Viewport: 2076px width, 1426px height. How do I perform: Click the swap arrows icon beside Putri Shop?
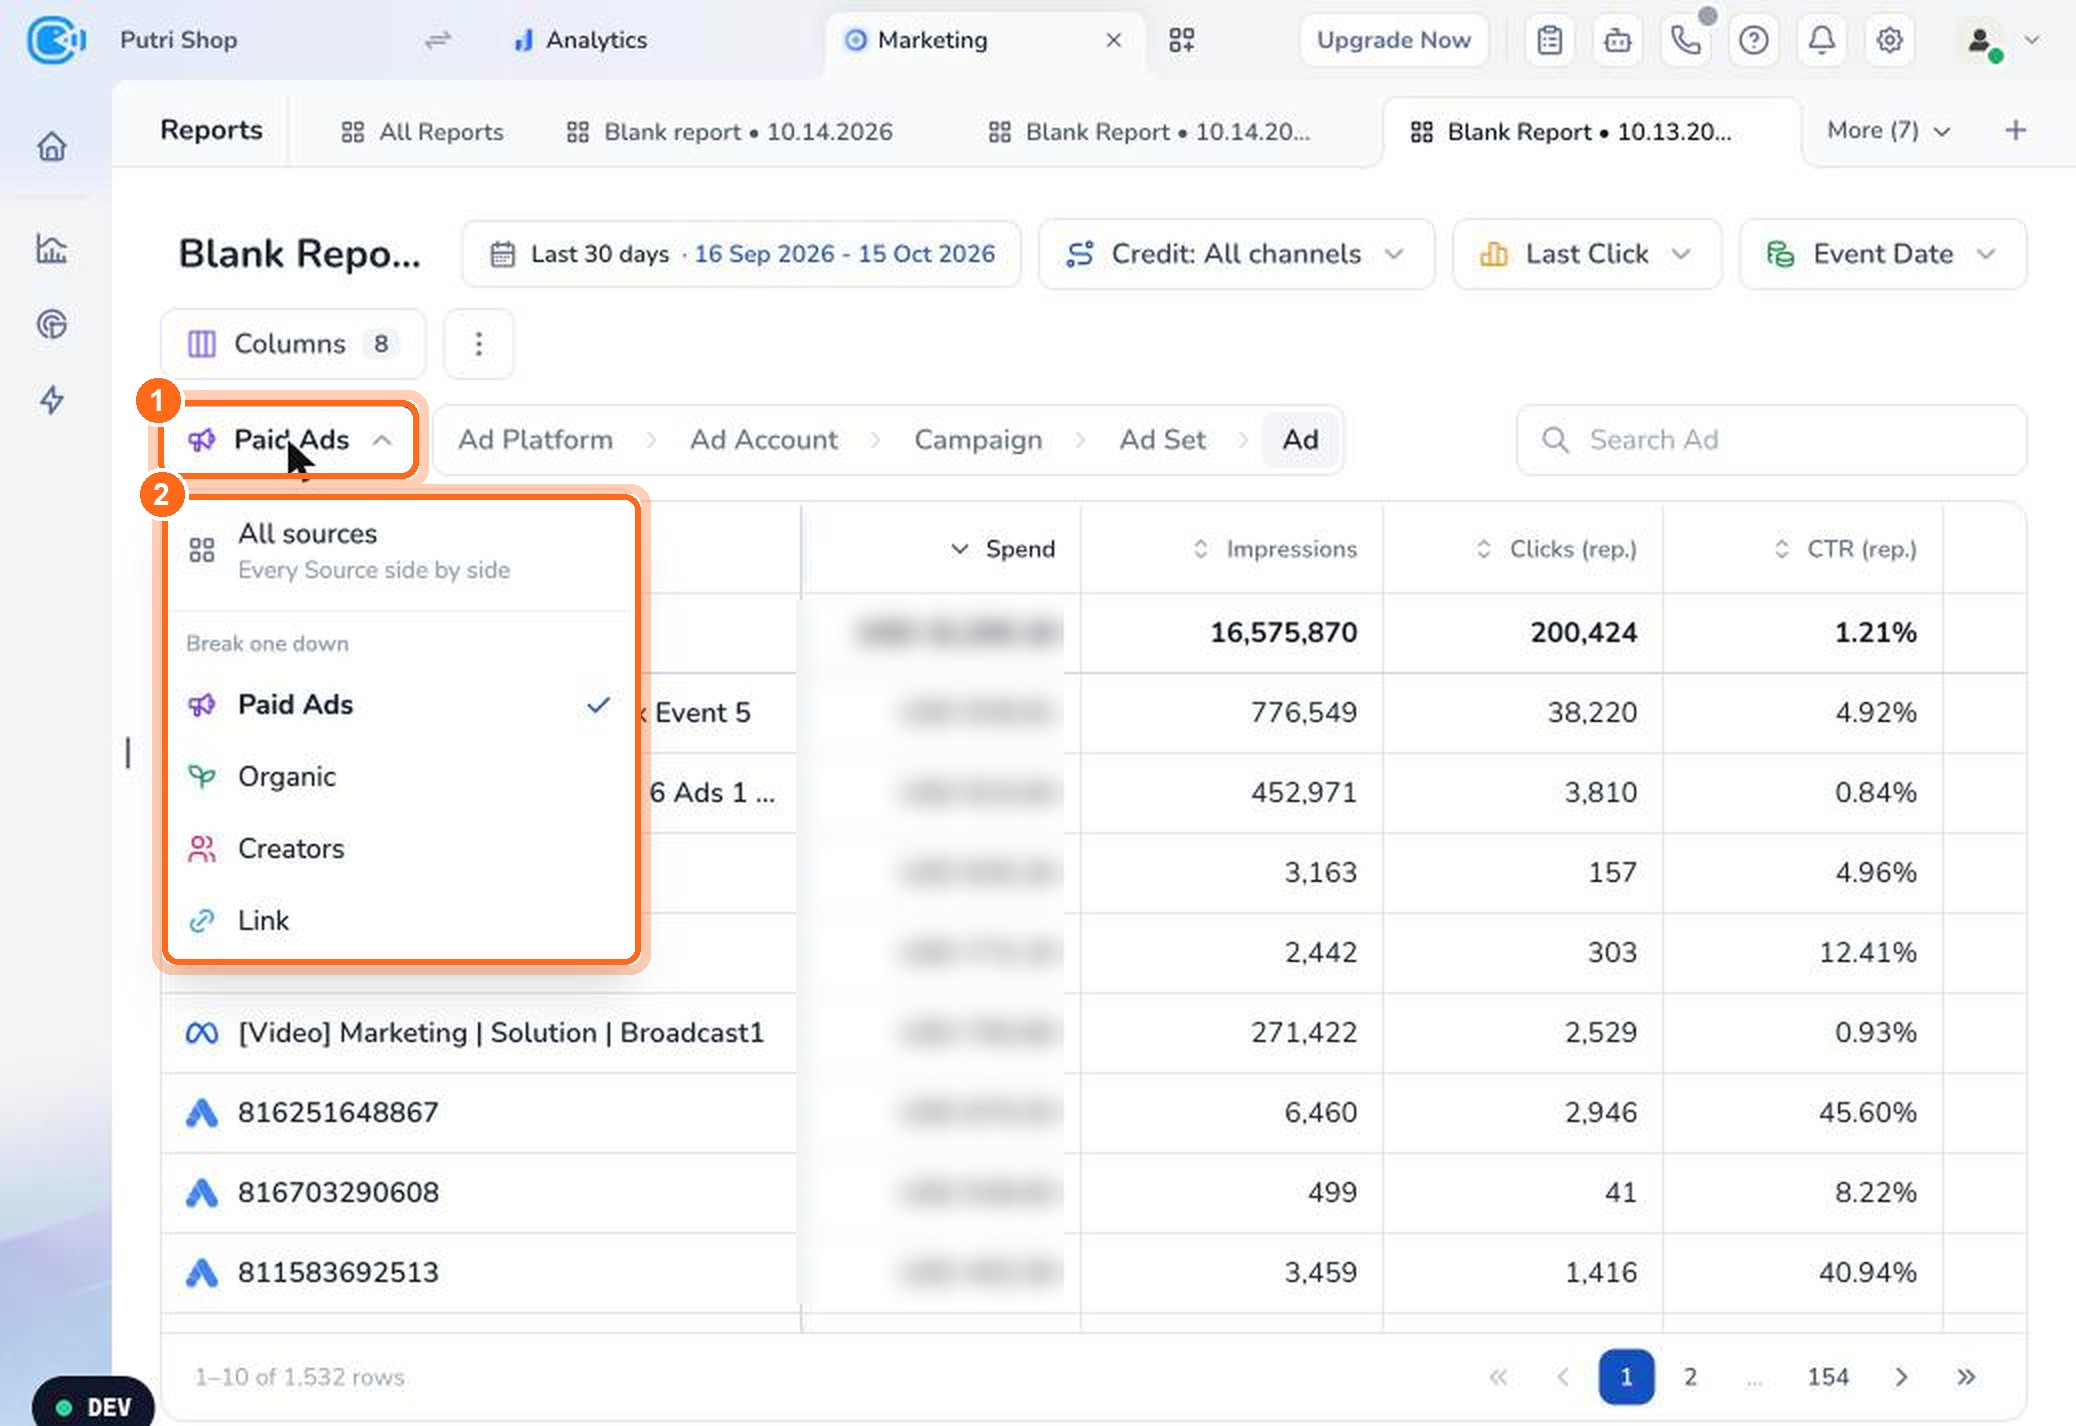(x=438, y=40)
